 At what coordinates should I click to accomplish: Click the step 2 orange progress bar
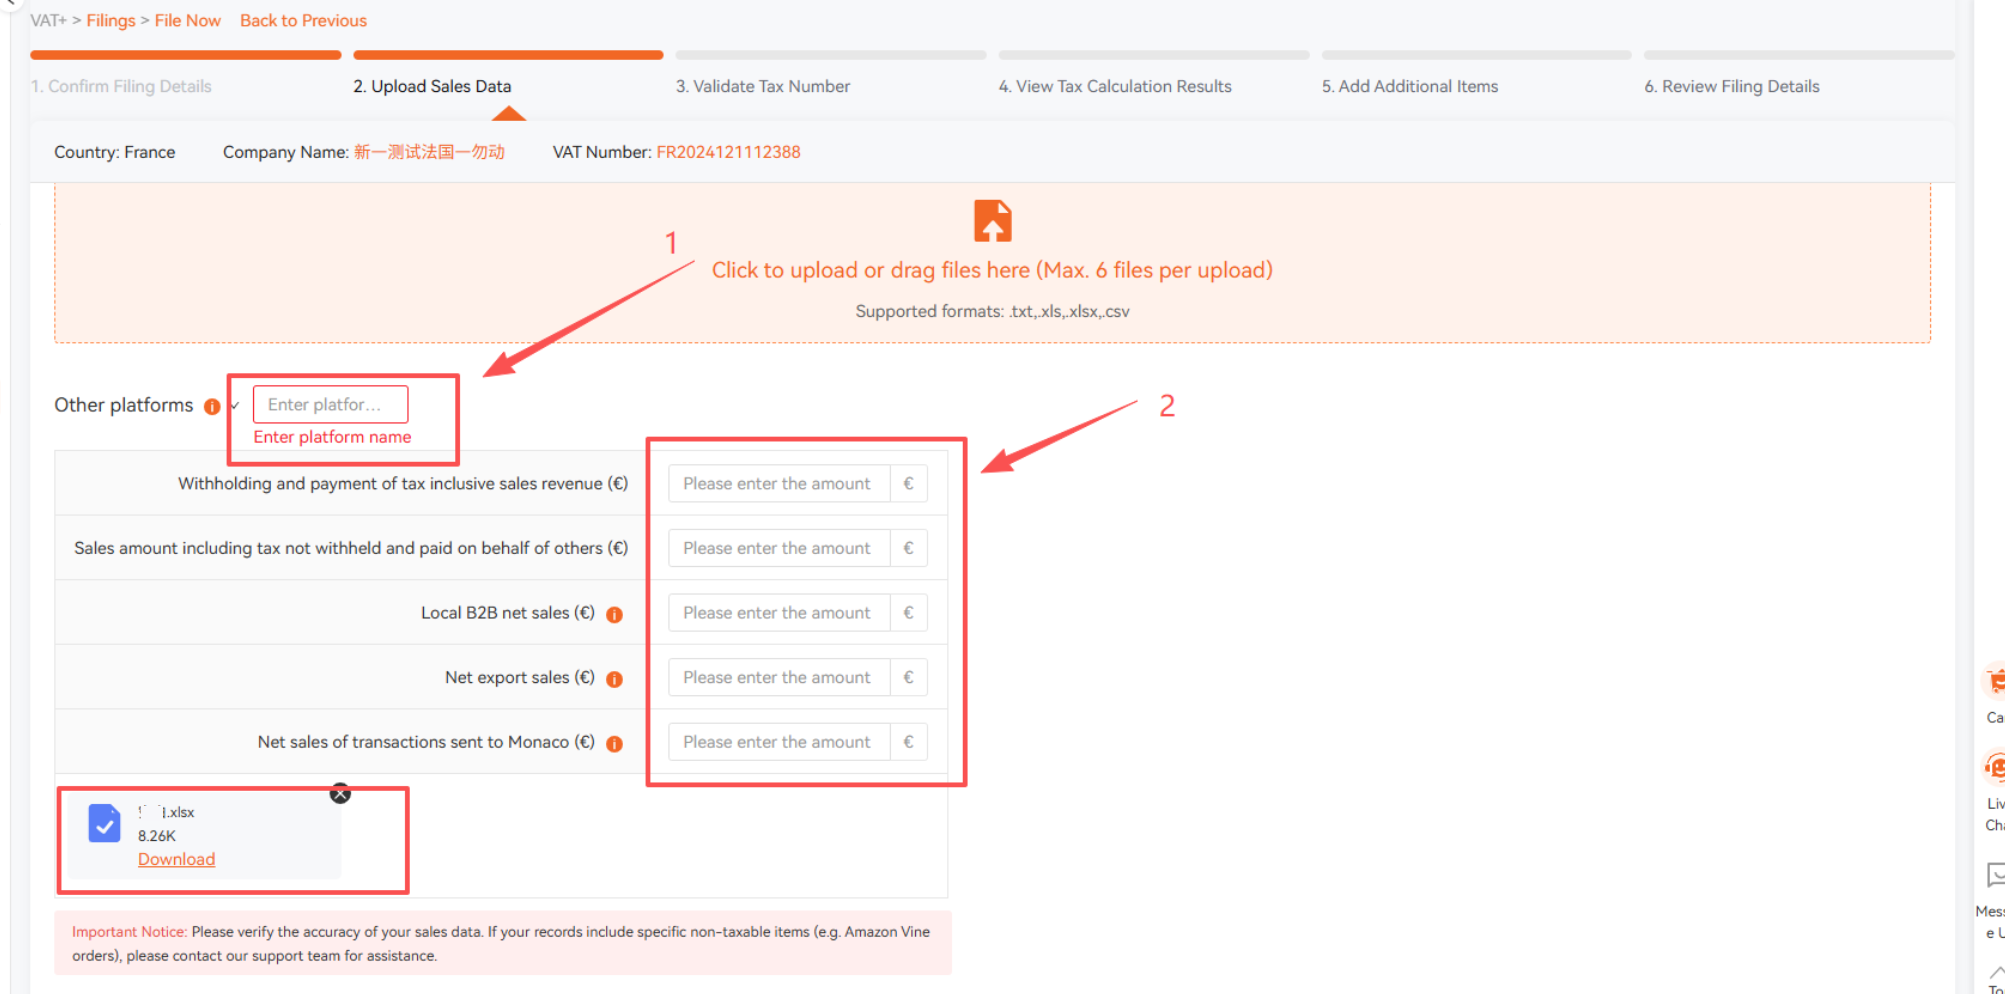pos(508,55)
